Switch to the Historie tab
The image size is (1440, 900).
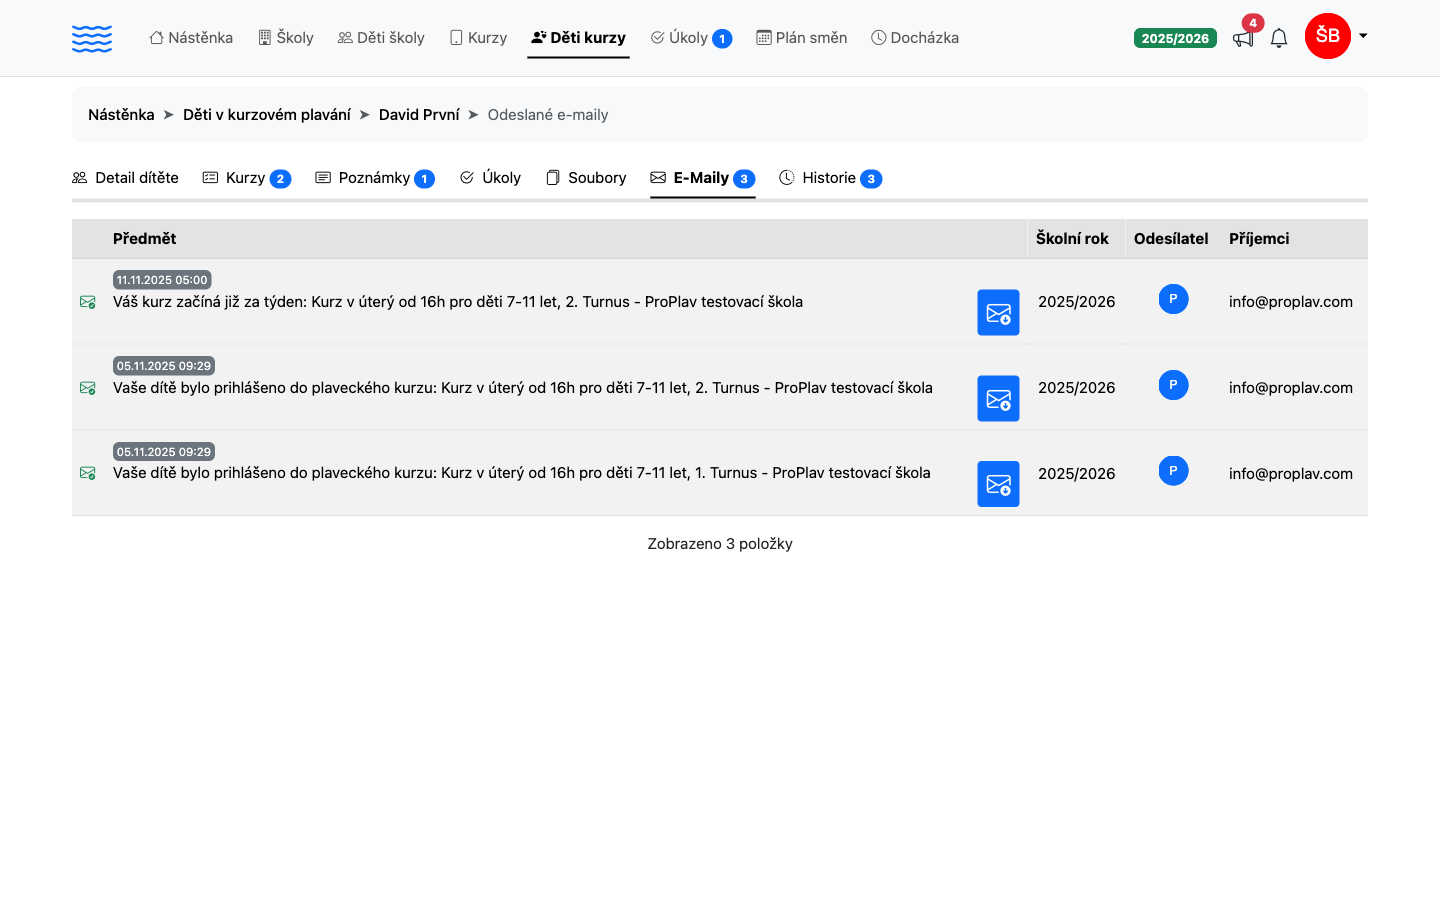click(830, 178)
